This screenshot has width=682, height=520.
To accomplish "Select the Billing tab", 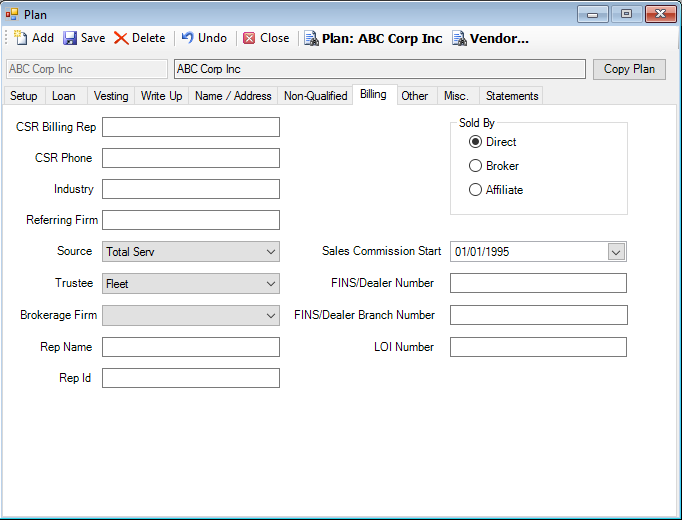I will click(373, 94).
